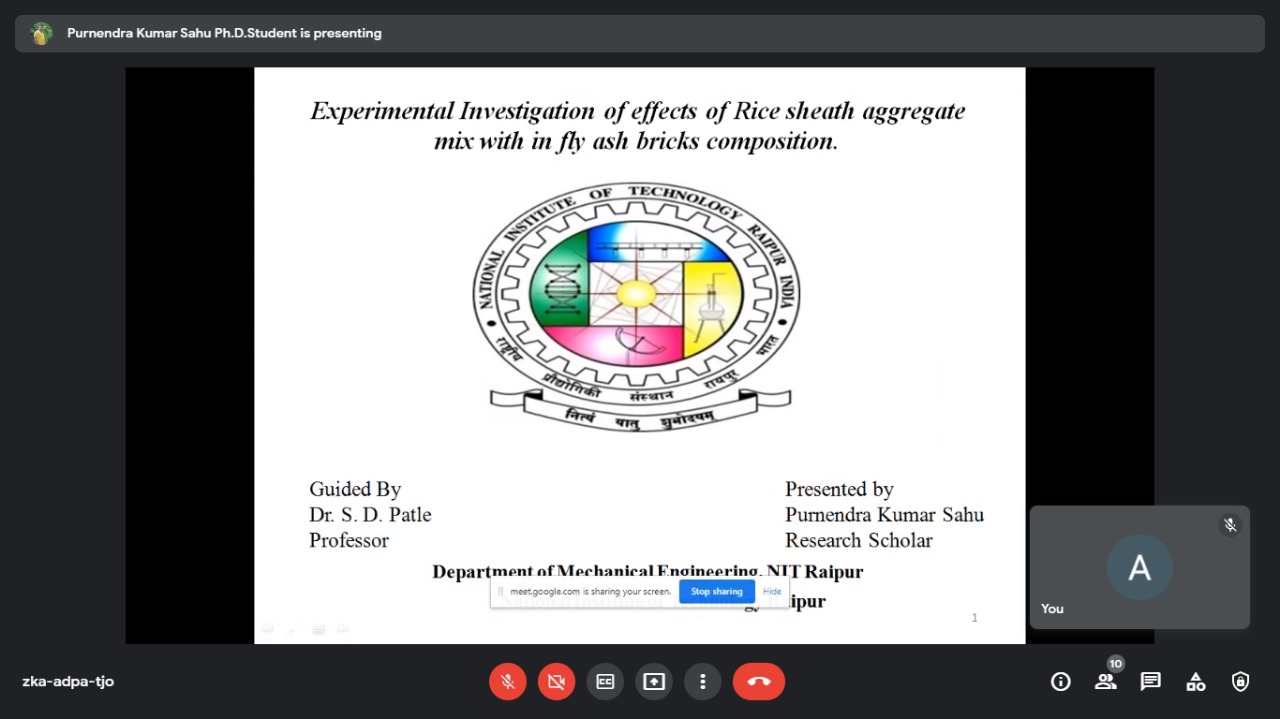Click the present now screen-share icon
This screenshot has height=719, width=1280.
(654, 682)
